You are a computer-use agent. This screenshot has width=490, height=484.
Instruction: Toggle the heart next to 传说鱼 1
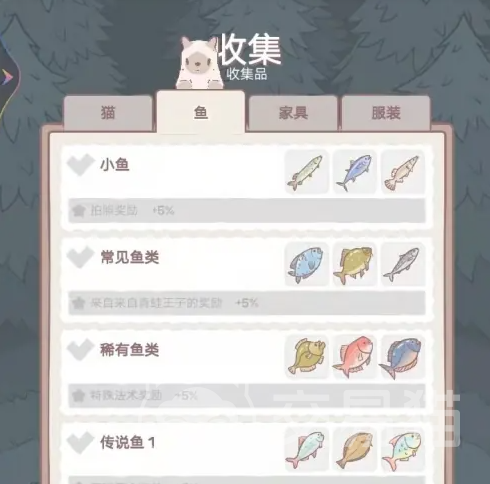click(x=80, y=442)
